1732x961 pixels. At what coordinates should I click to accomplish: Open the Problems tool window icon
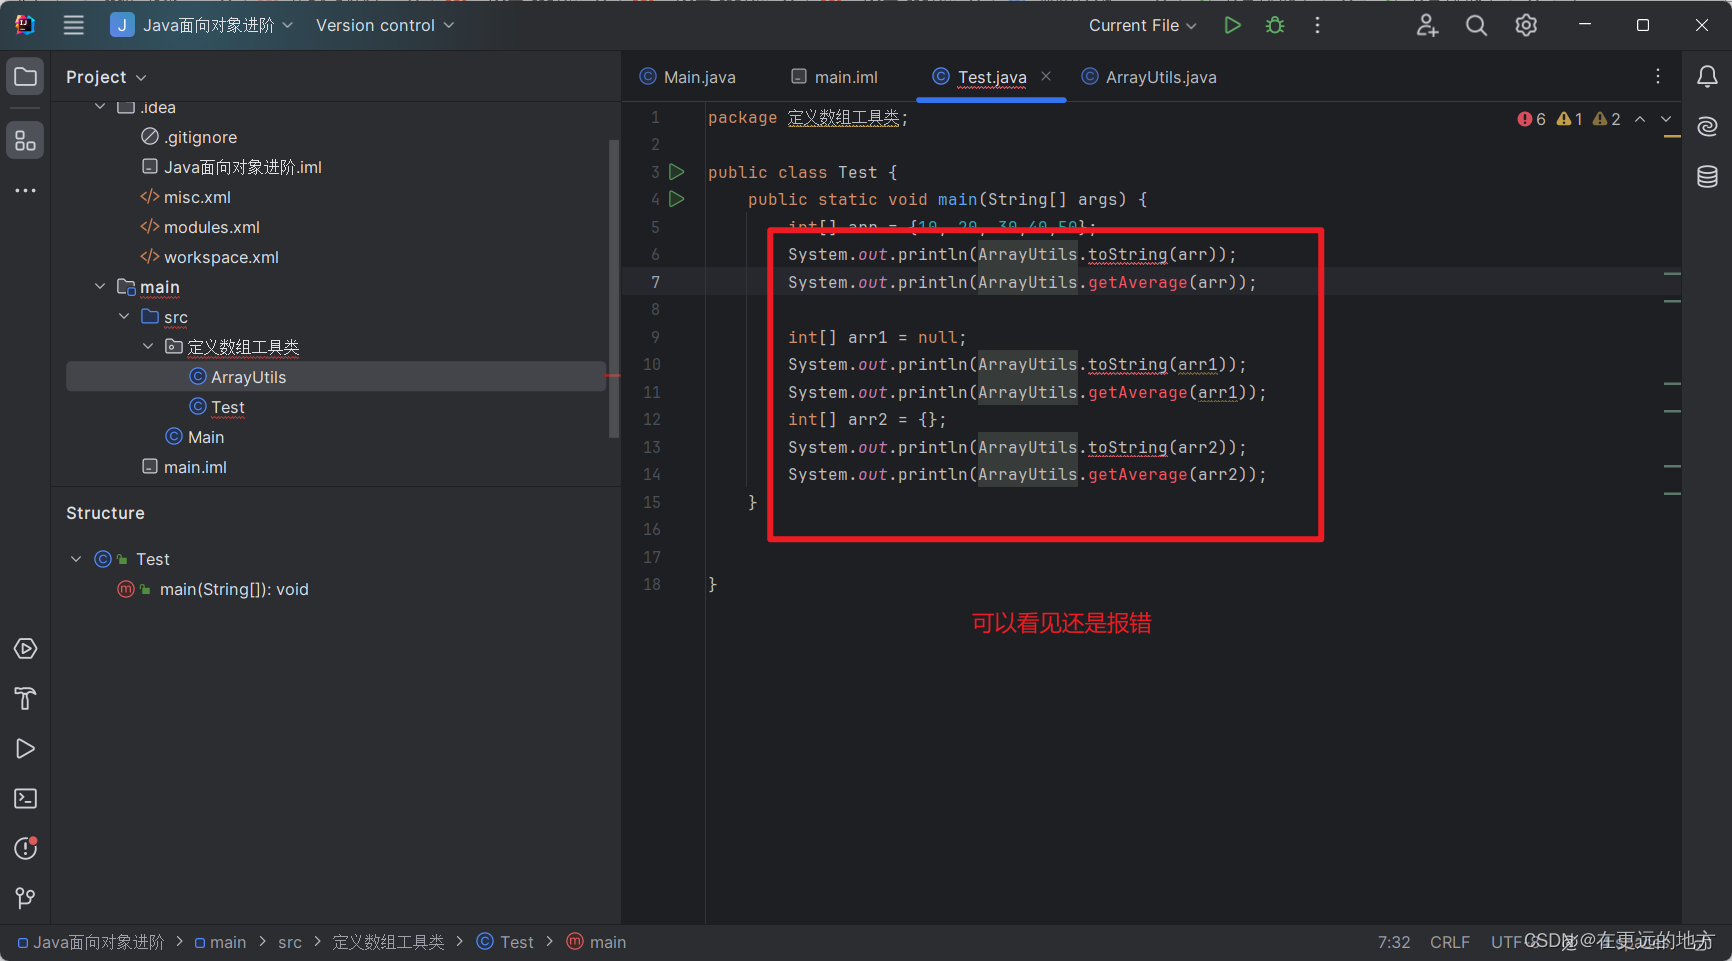[25, 848]
